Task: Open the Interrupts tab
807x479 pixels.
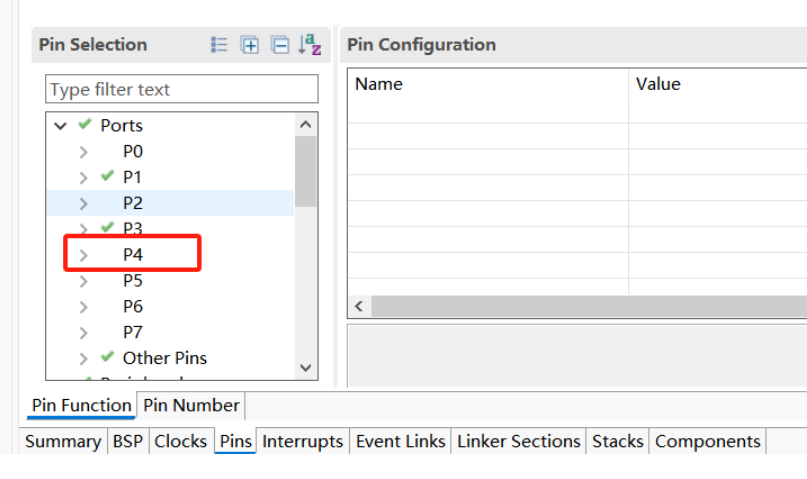Action: pos(302,441)
